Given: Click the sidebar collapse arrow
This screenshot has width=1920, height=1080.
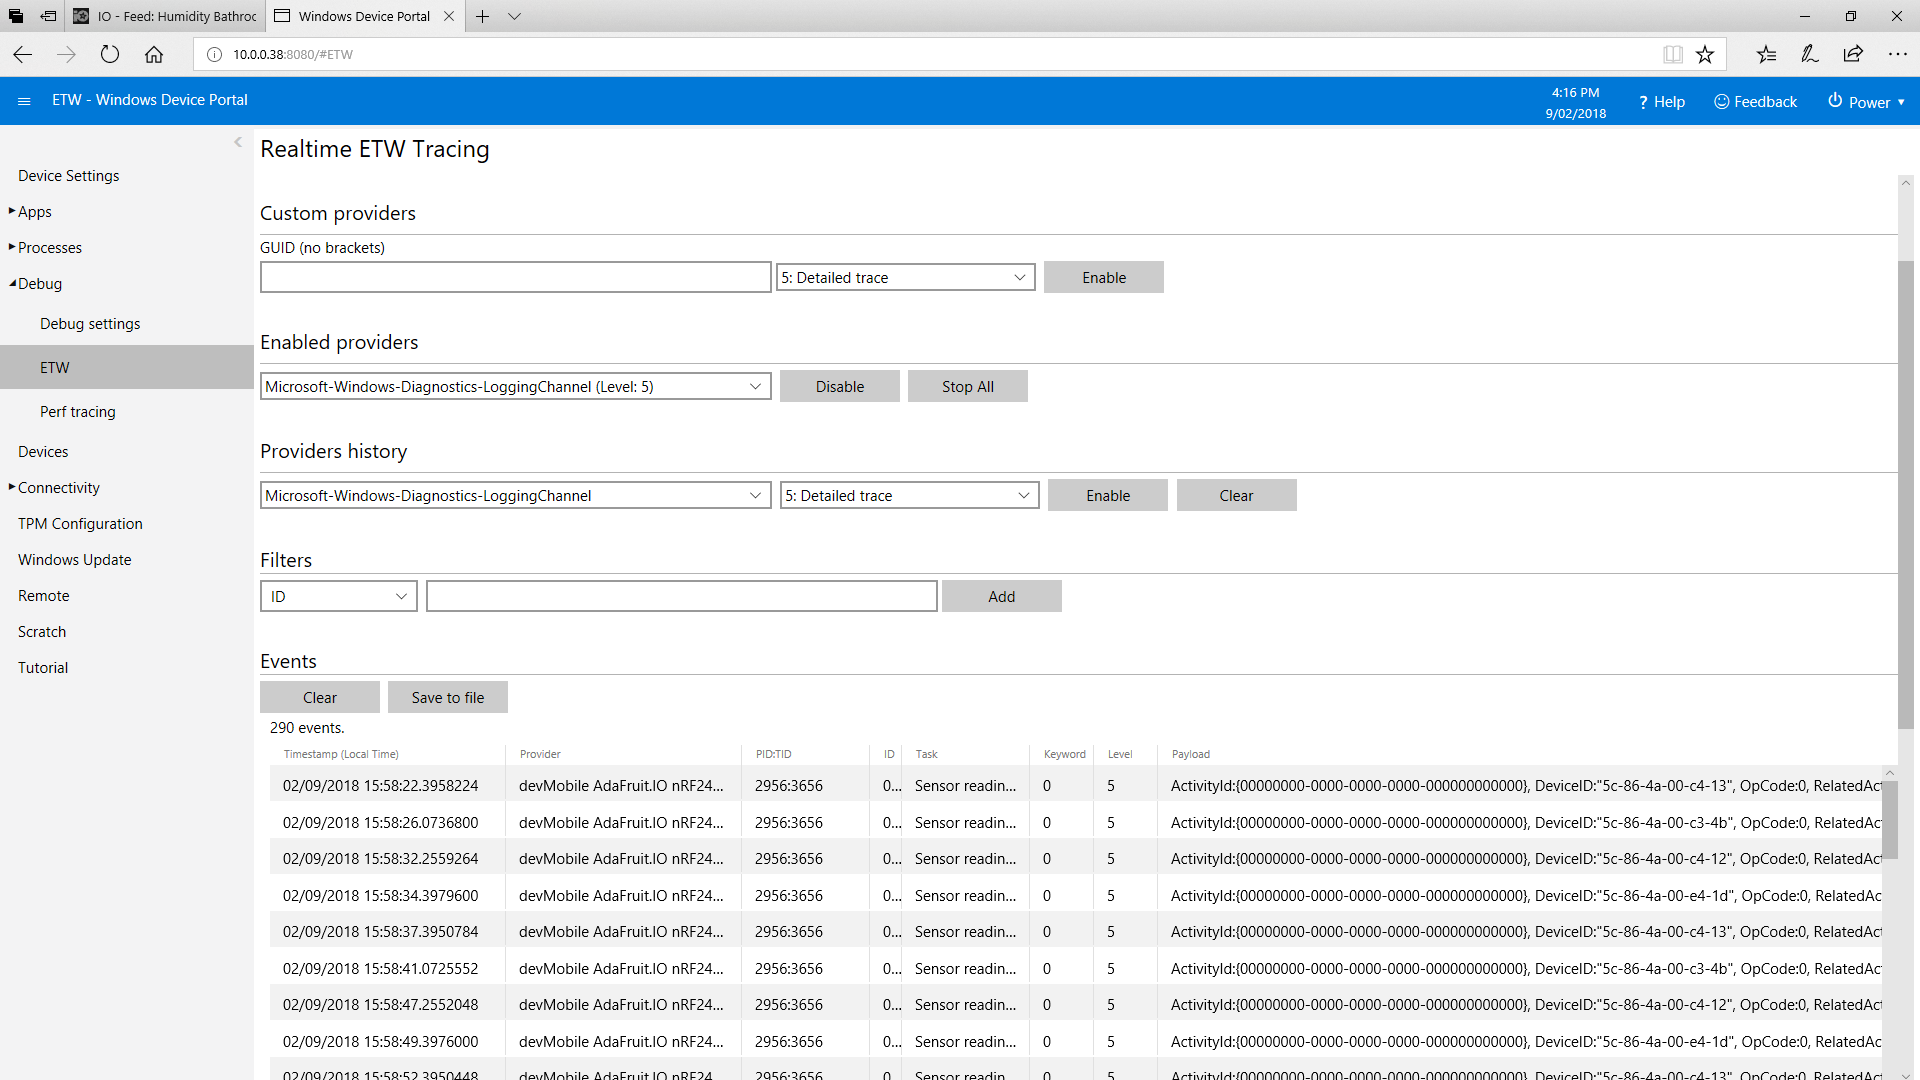Looking at the screenshot, I should 237,142.
